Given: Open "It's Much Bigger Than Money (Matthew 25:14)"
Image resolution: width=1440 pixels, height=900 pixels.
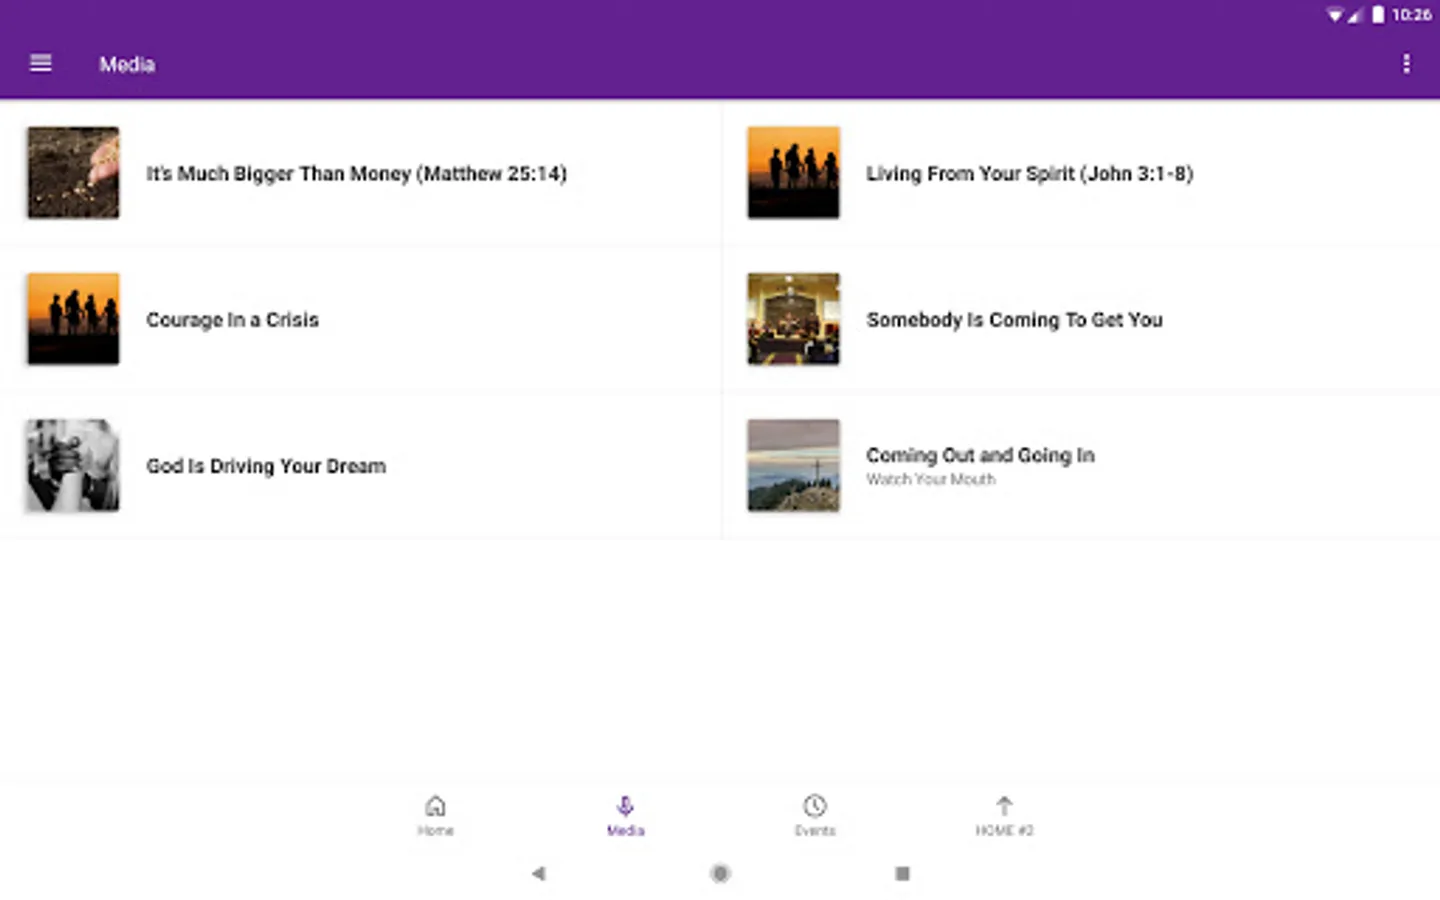Looking at the screenshot, I should [356, 173].
